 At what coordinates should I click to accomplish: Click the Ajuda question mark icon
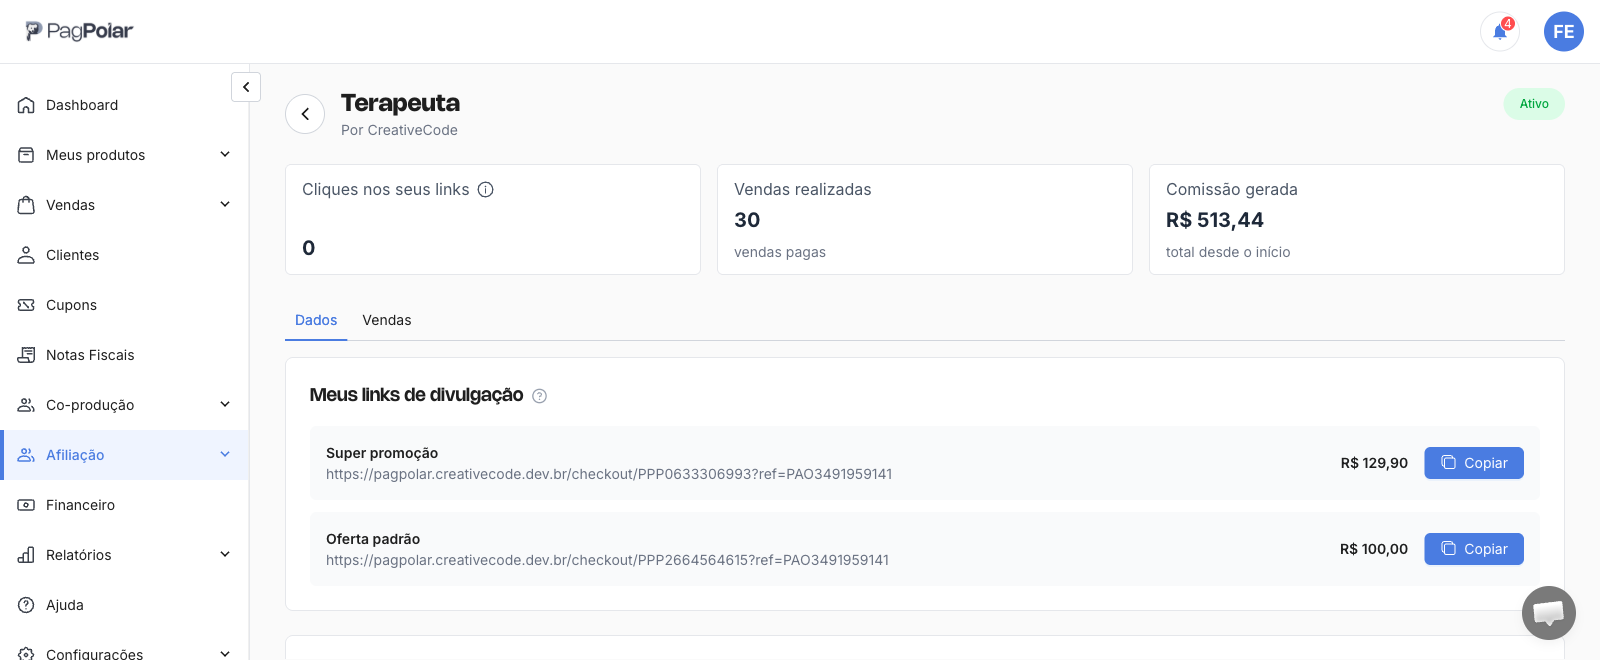pos(26,605)
